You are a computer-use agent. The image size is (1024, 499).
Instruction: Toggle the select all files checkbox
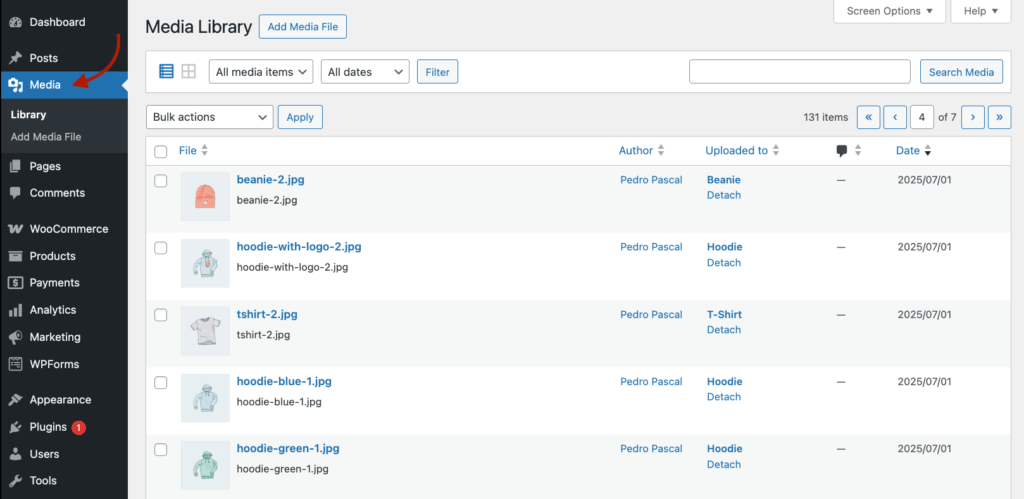point(161,152)
